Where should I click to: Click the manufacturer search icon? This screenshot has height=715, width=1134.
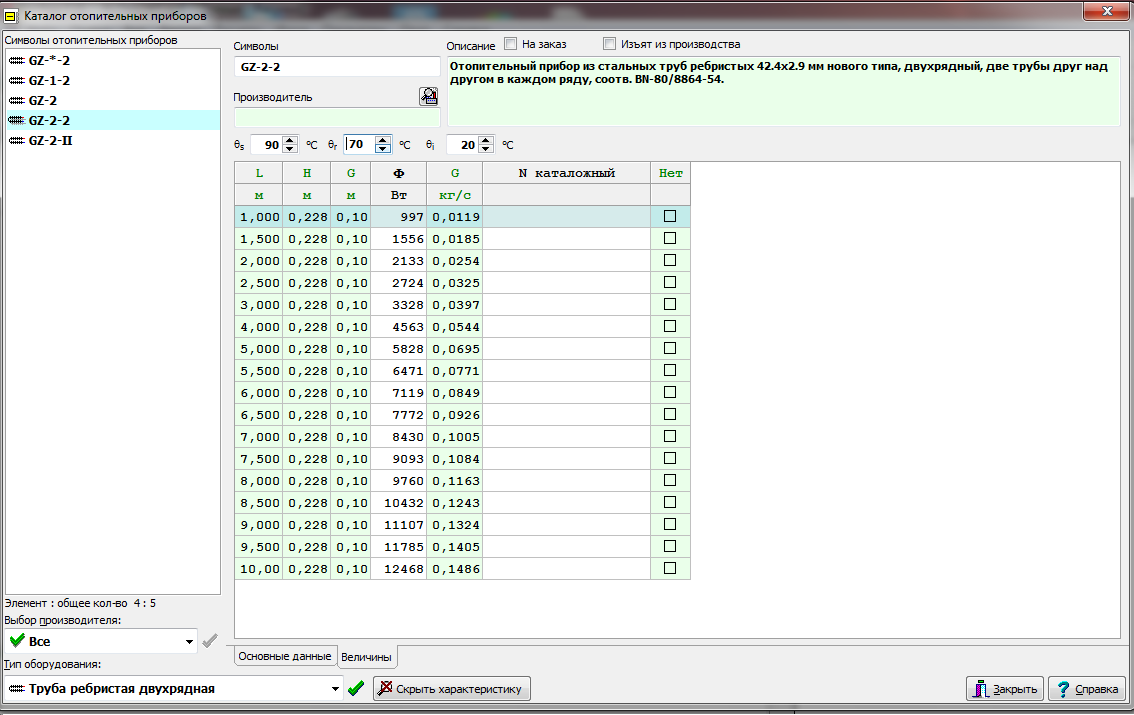[429, 96]
